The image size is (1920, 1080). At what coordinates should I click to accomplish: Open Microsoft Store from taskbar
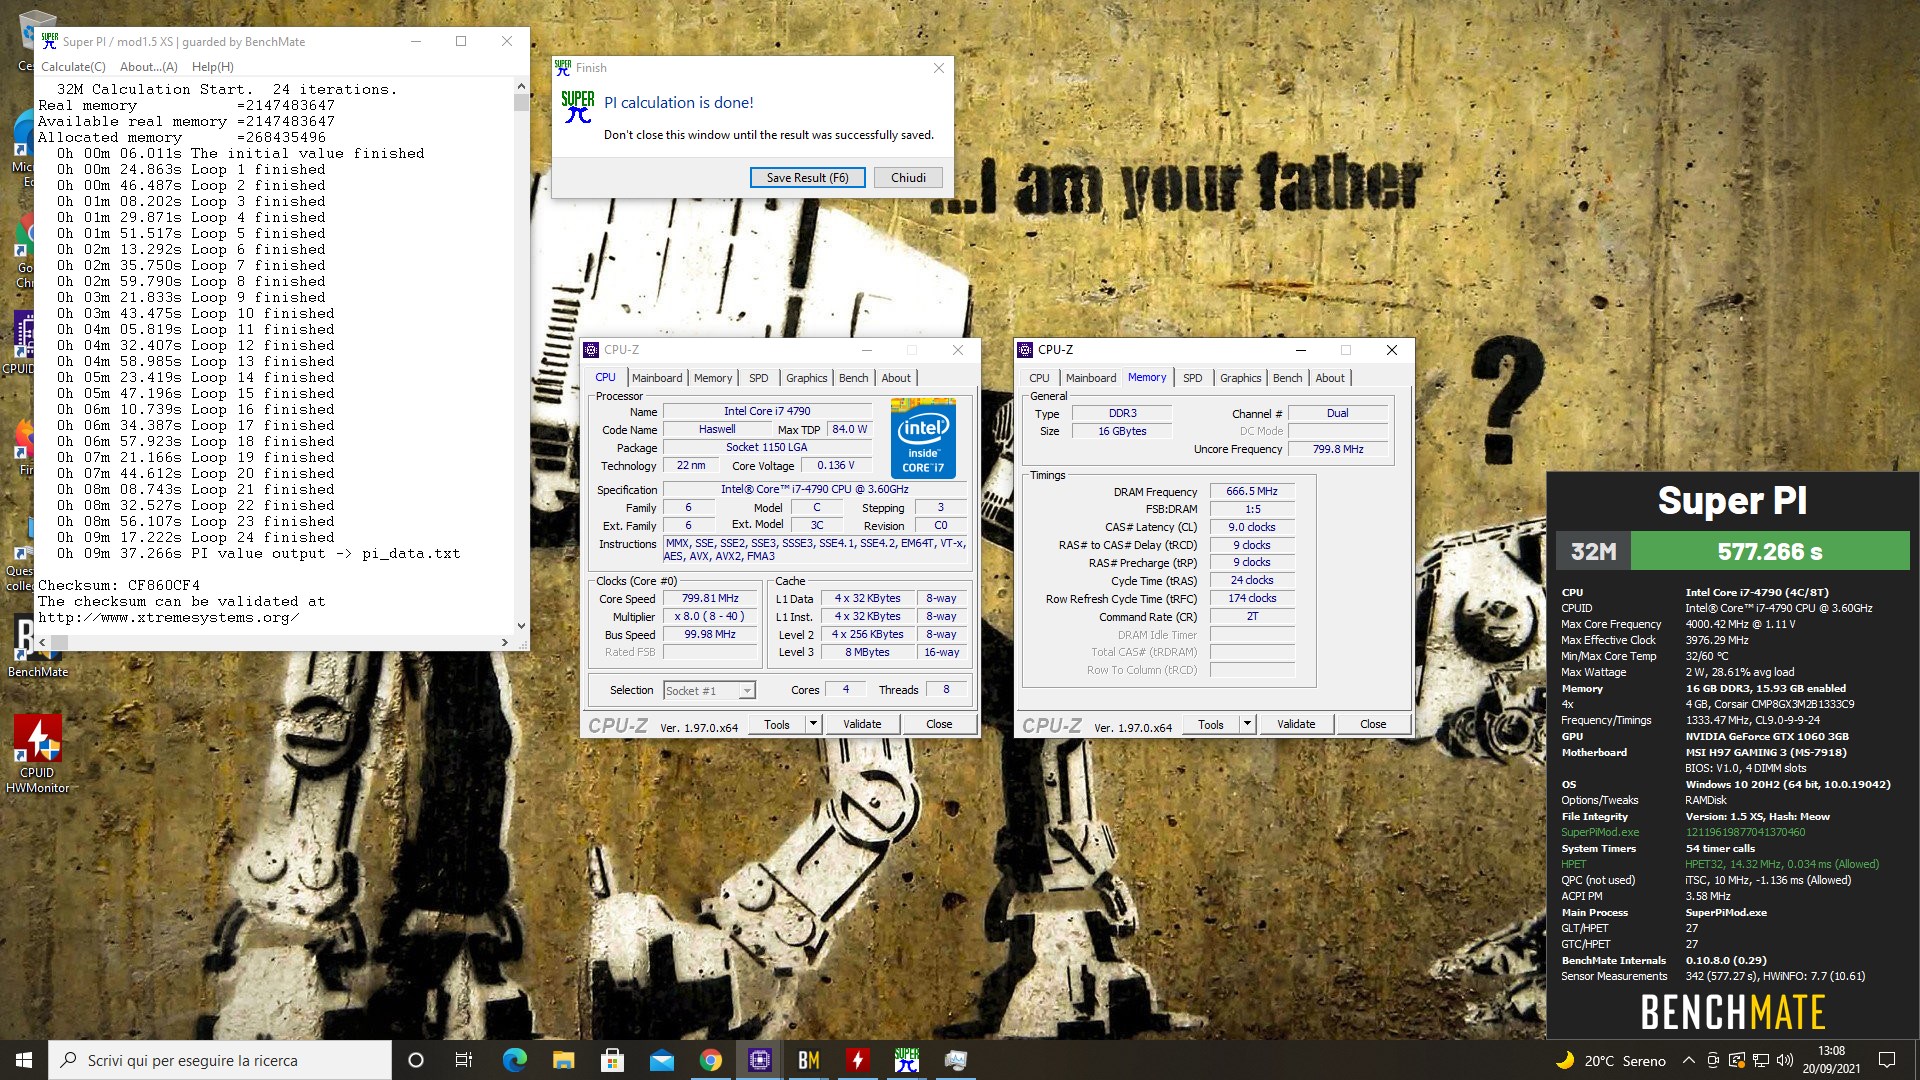click(612, 1060)
